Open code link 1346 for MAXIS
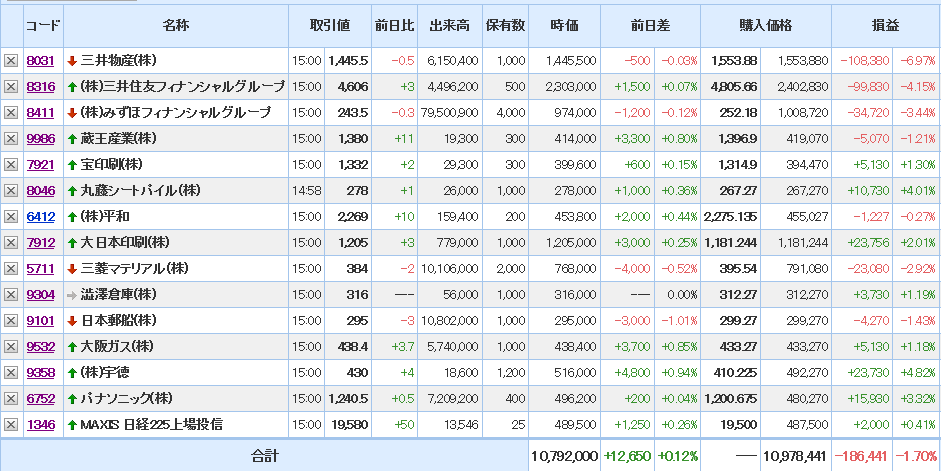Image resolution: width=941 pixels, height=471 pixels. coord(40,424)
